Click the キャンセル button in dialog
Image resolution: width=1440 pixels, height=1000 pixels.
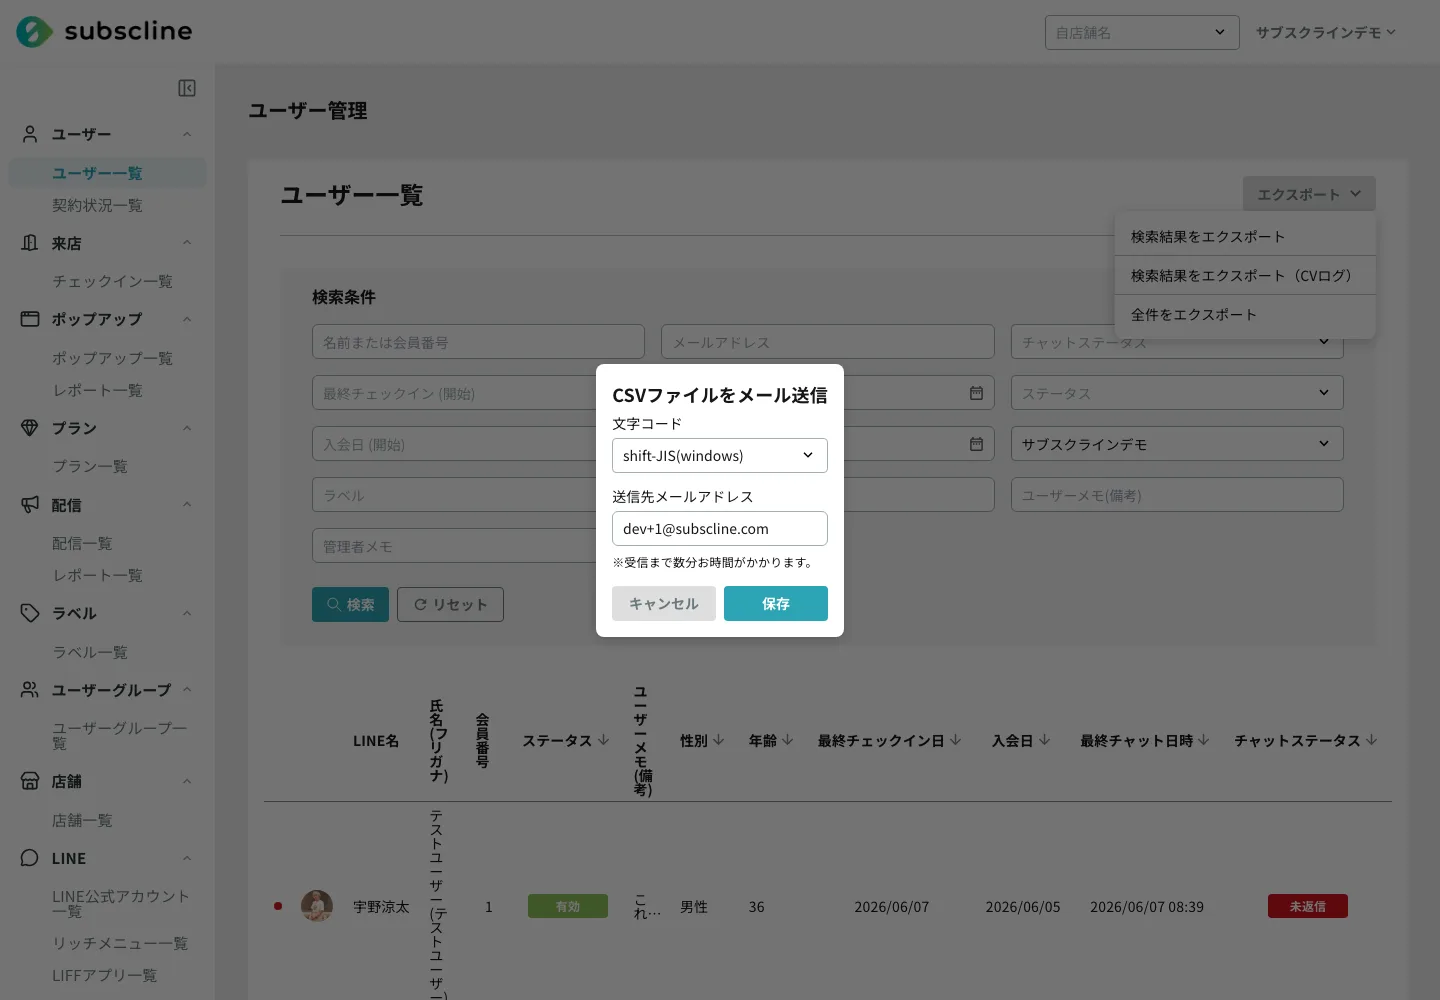pos(664,604)
